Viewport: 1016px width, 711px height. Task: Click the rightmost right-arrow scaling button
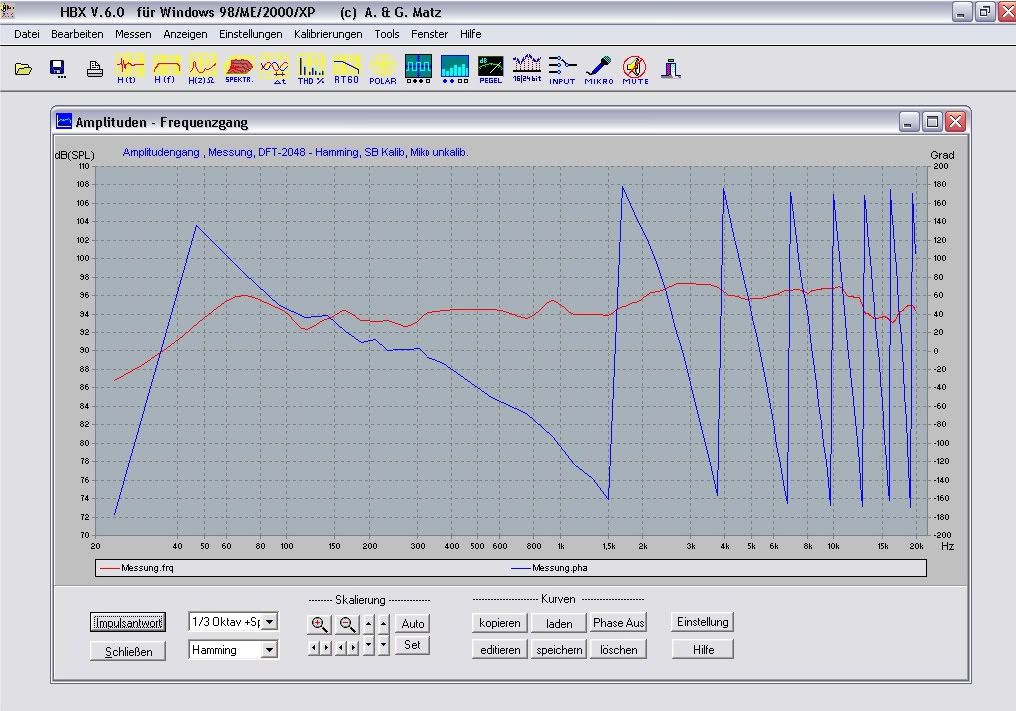click(353, 647)
